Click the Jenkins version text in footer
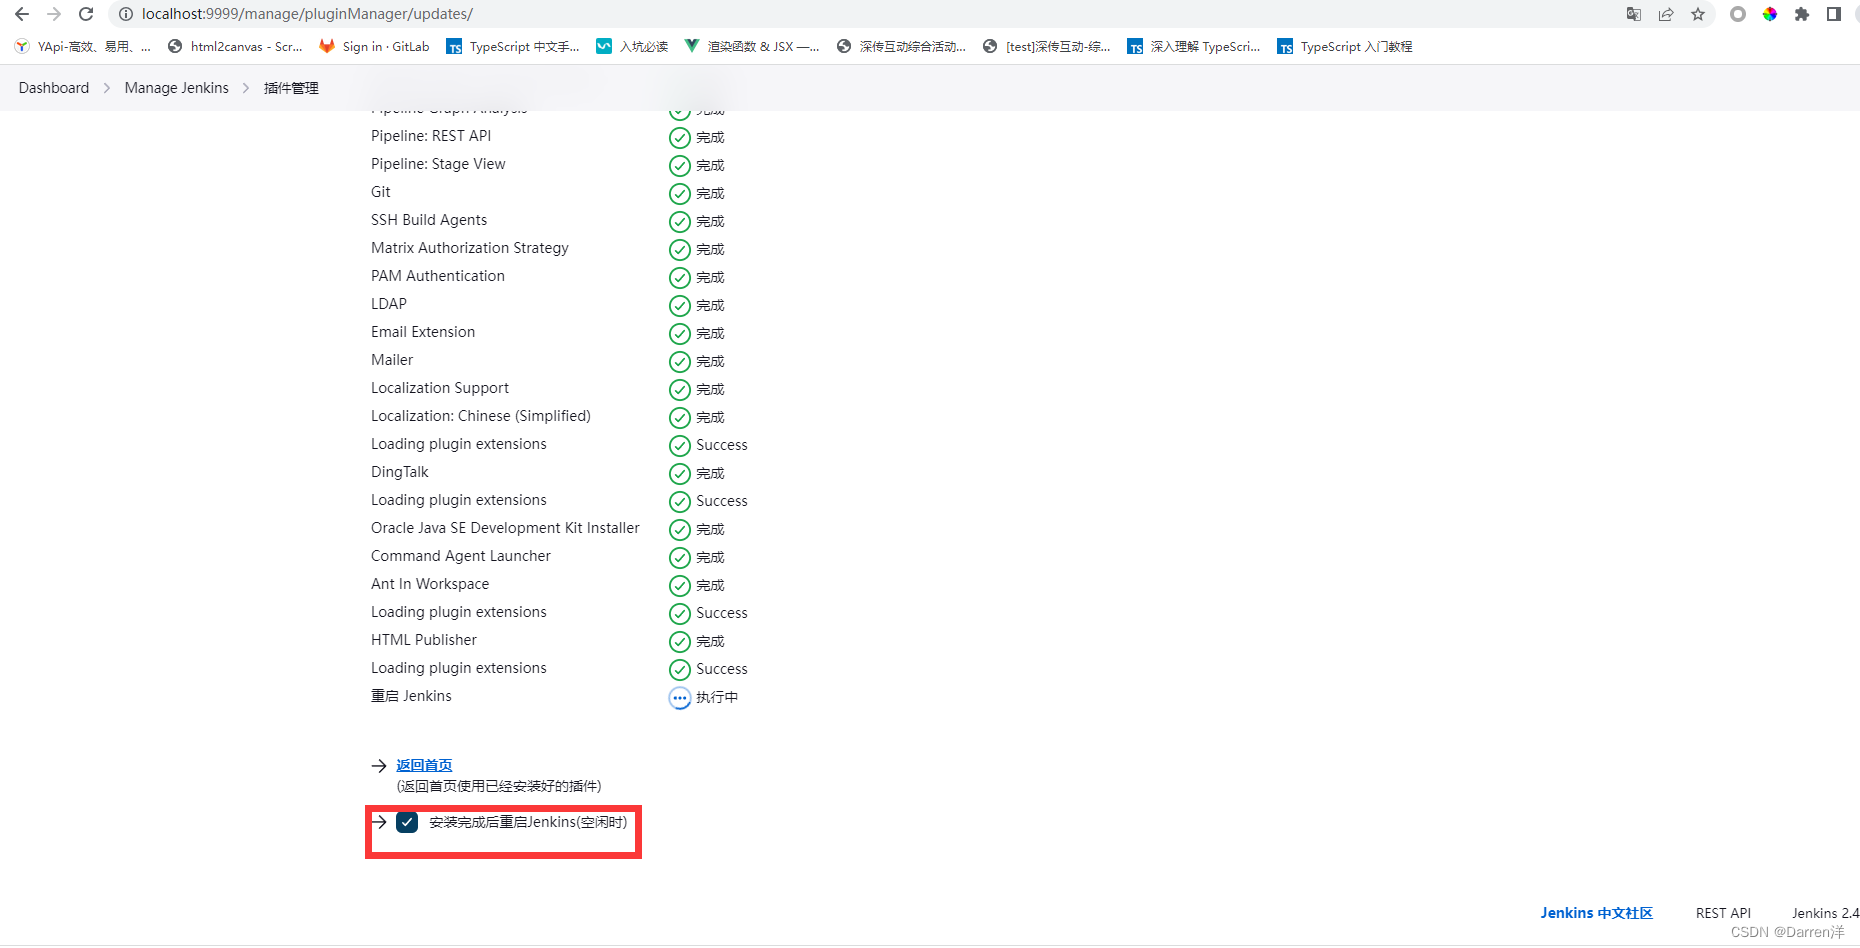The width and height of the screenshot is (1860, 948). pyautogui.click(x=1825, y=913)
